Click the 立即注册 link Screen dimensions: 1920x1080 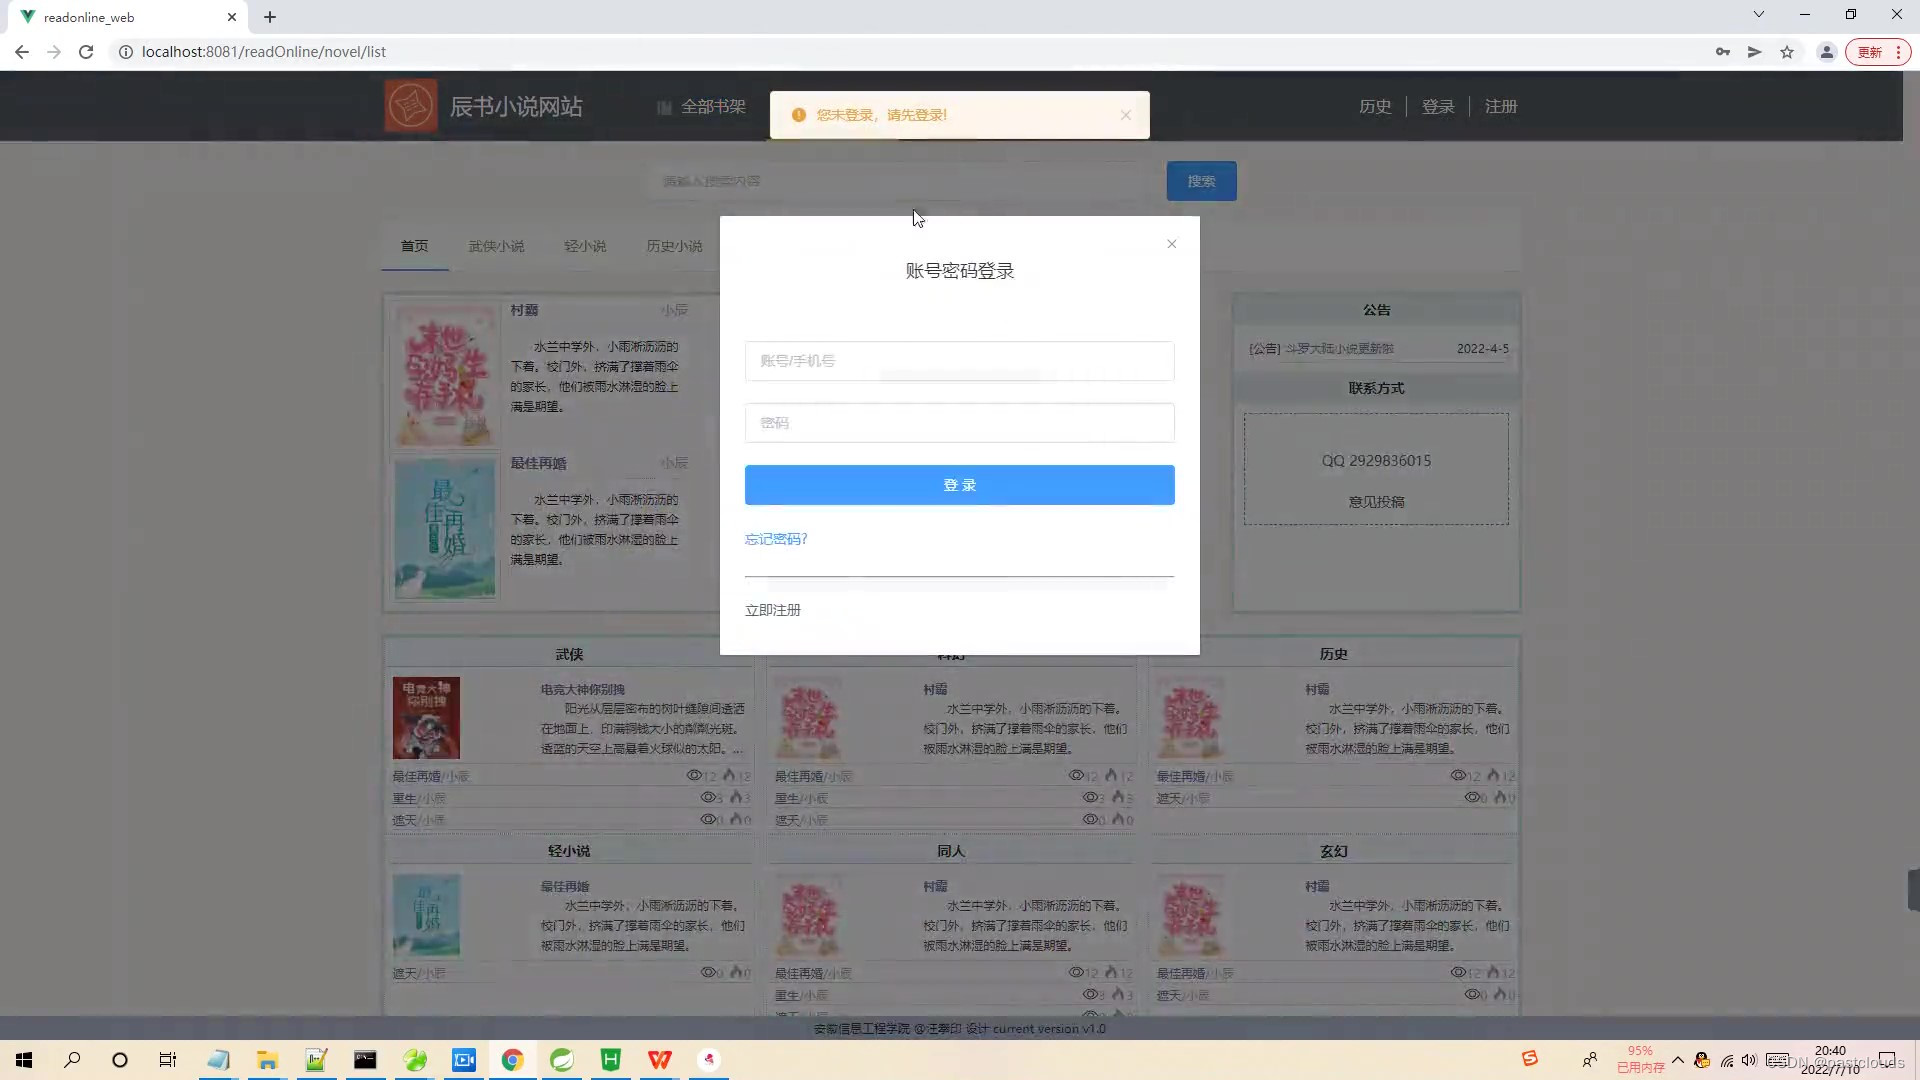coord(772,610)
